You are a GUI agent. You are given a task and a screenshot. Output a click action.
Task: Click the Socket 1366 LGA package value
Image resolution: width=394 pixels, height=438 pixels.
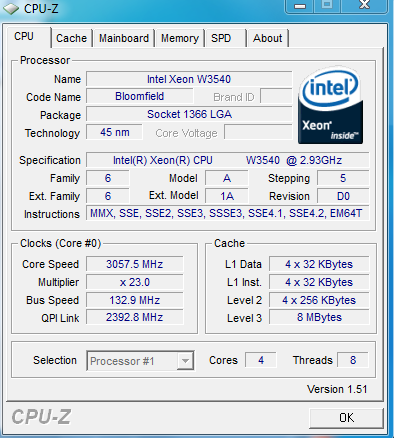point(189,114)
